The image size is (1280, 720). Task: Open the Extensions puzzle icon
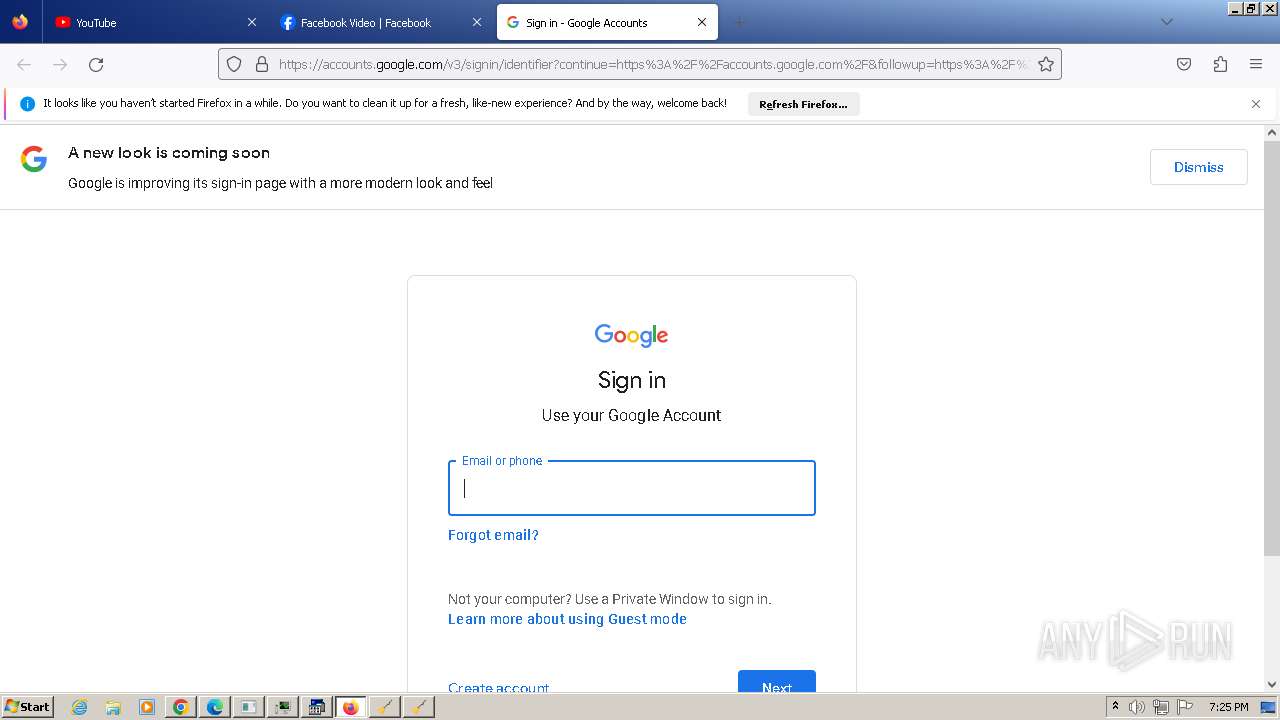1220,64
